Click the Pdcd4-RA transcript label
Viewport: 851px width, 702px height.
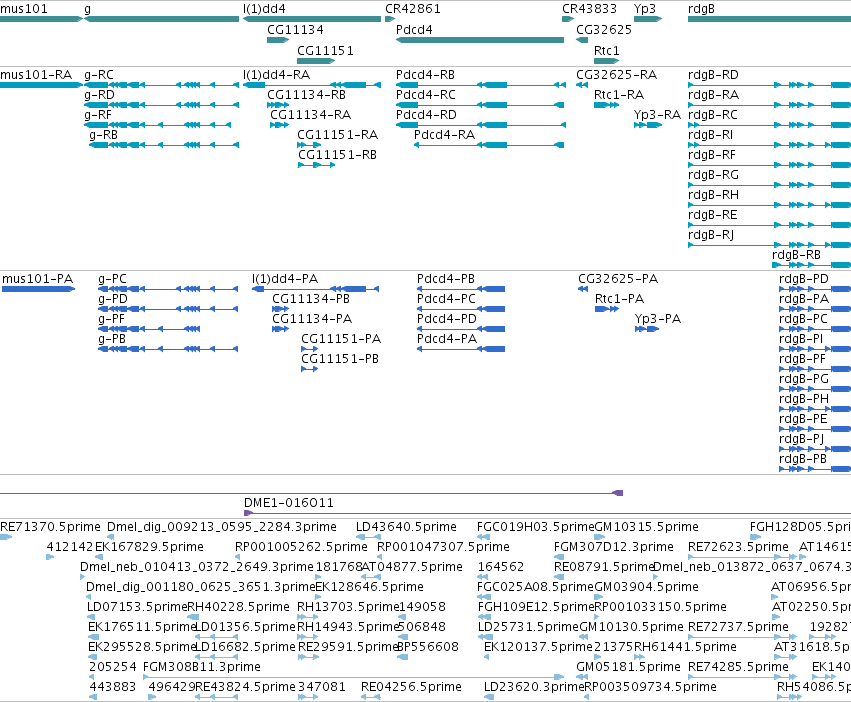(x=444, y=135)
